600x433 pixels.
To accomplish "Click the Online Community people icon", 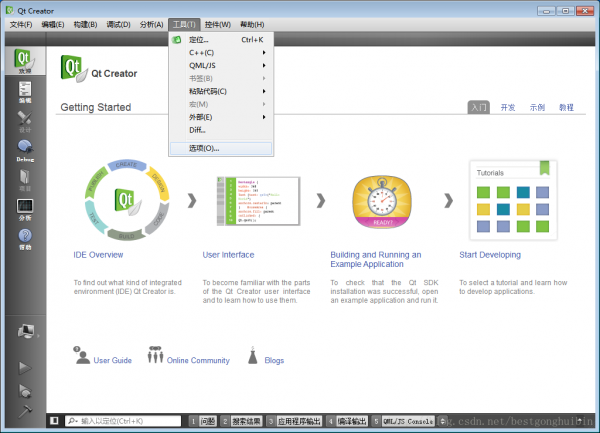I will [x=155, y=354].
